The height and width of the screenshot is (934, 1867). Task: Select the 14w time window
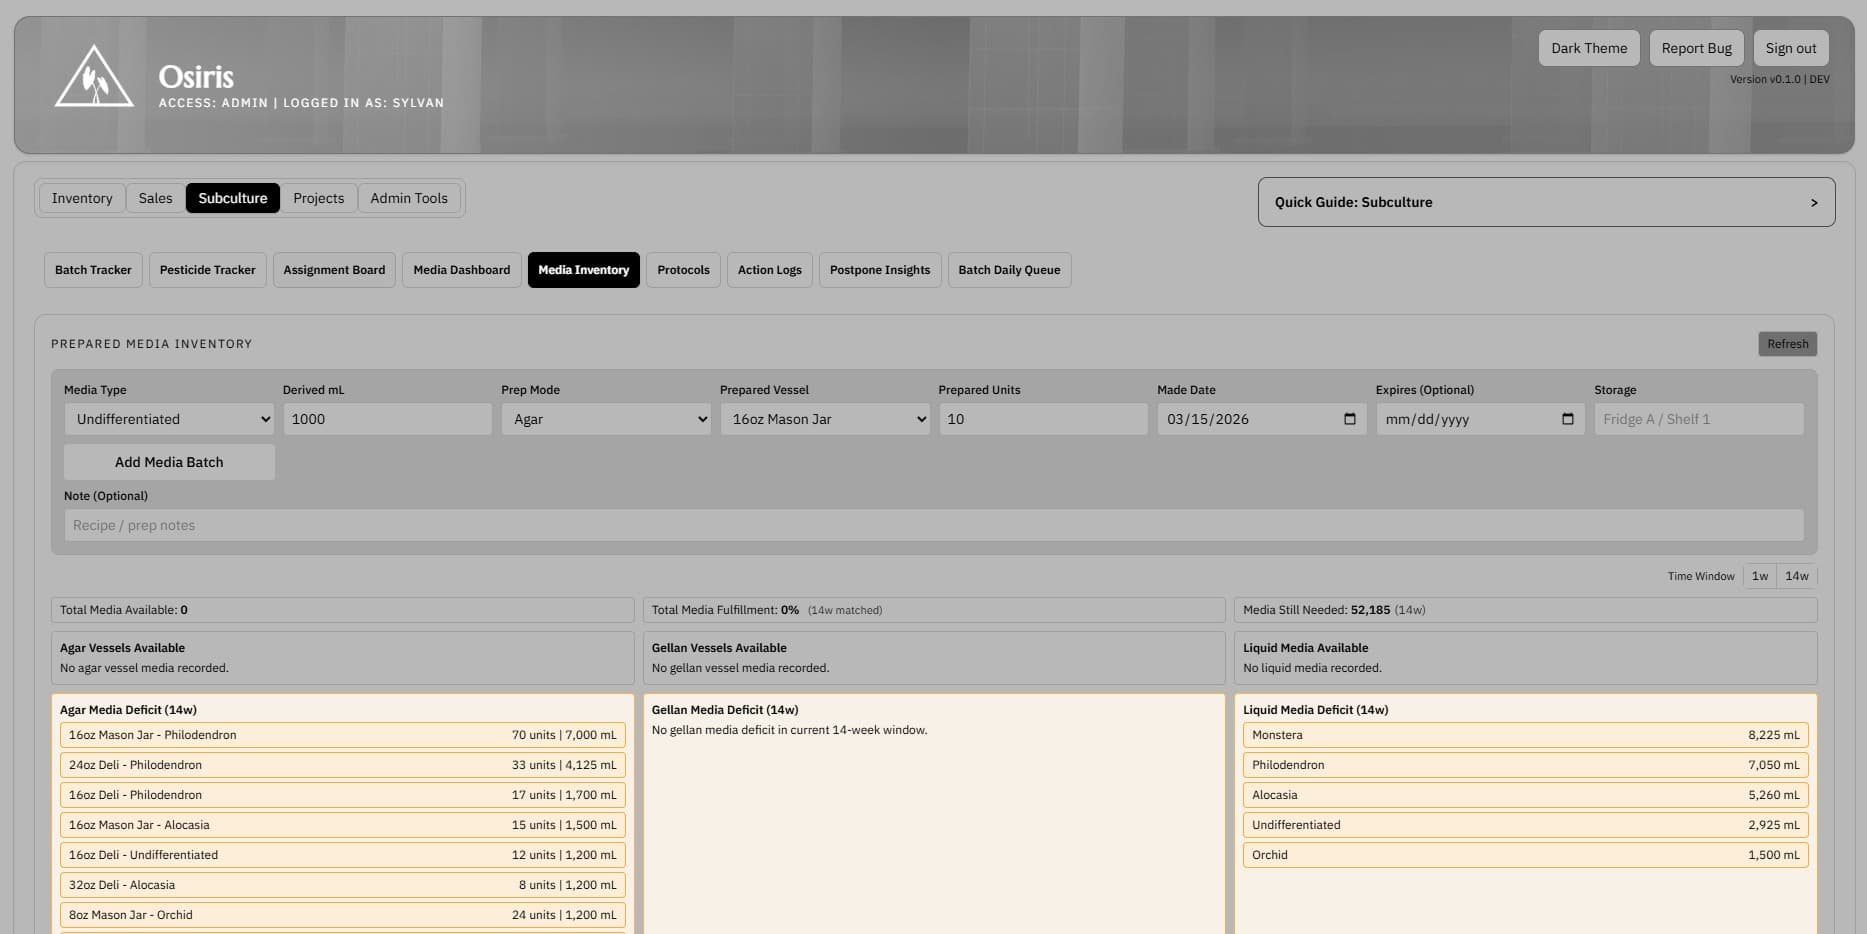1796,576
